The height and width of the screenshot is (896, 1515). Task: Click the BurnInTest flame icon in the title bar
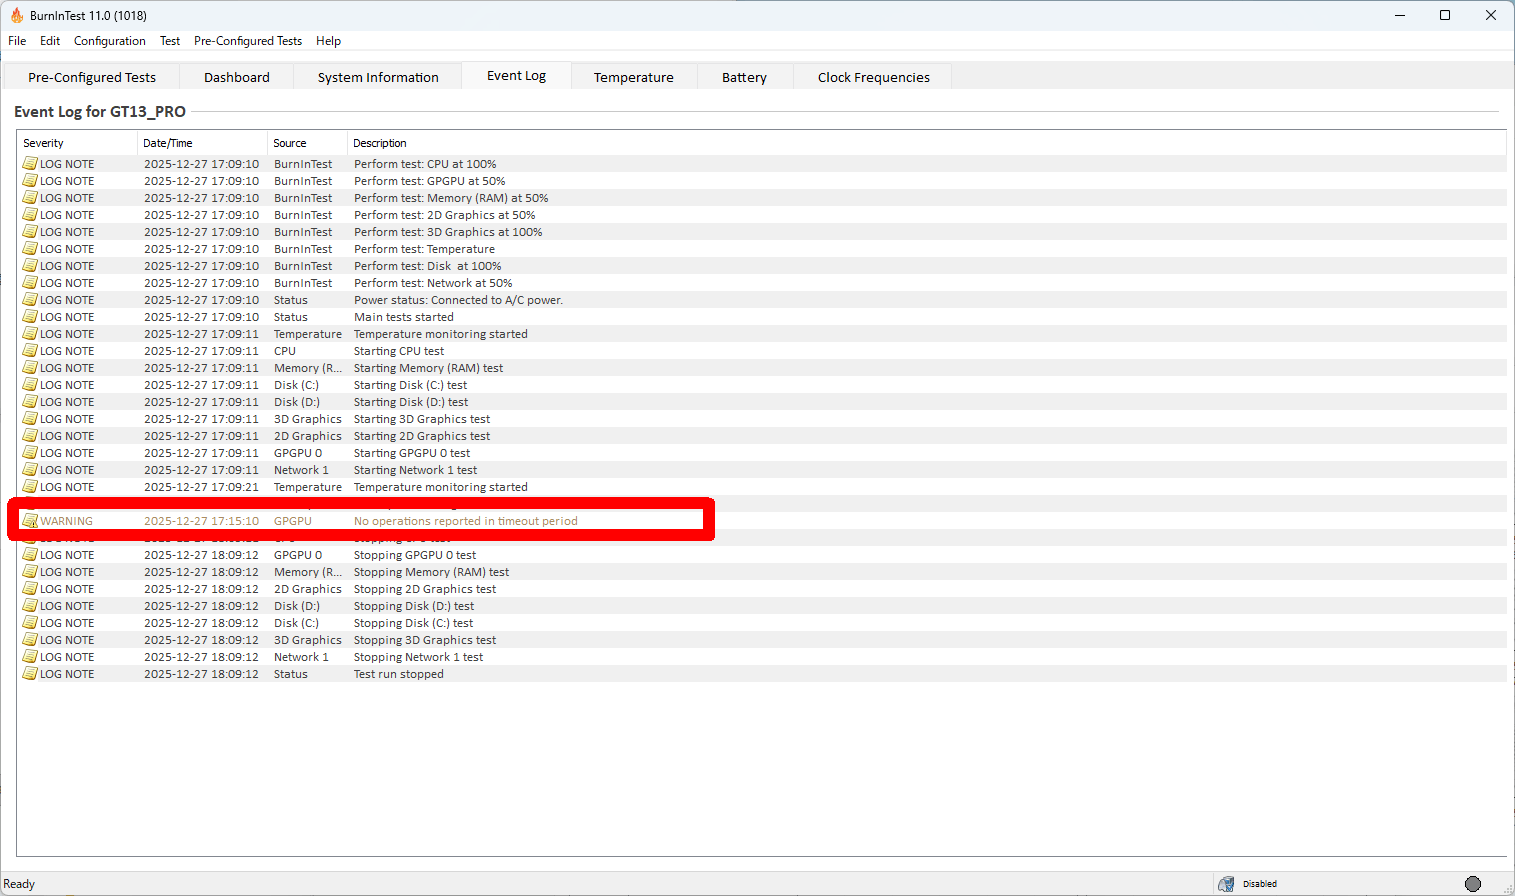pos(16,15)
